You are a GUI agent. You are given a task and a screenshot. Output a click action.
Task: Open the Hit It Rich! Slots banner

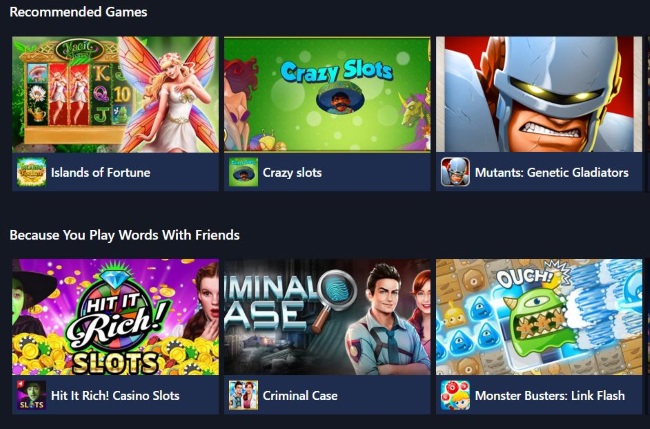[115, 317]
